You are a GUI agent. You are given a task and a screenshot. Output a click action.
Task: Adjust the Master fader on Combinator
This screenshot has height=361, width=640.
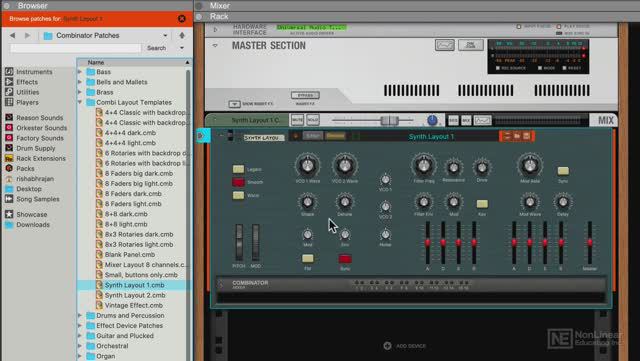[590, 243]
